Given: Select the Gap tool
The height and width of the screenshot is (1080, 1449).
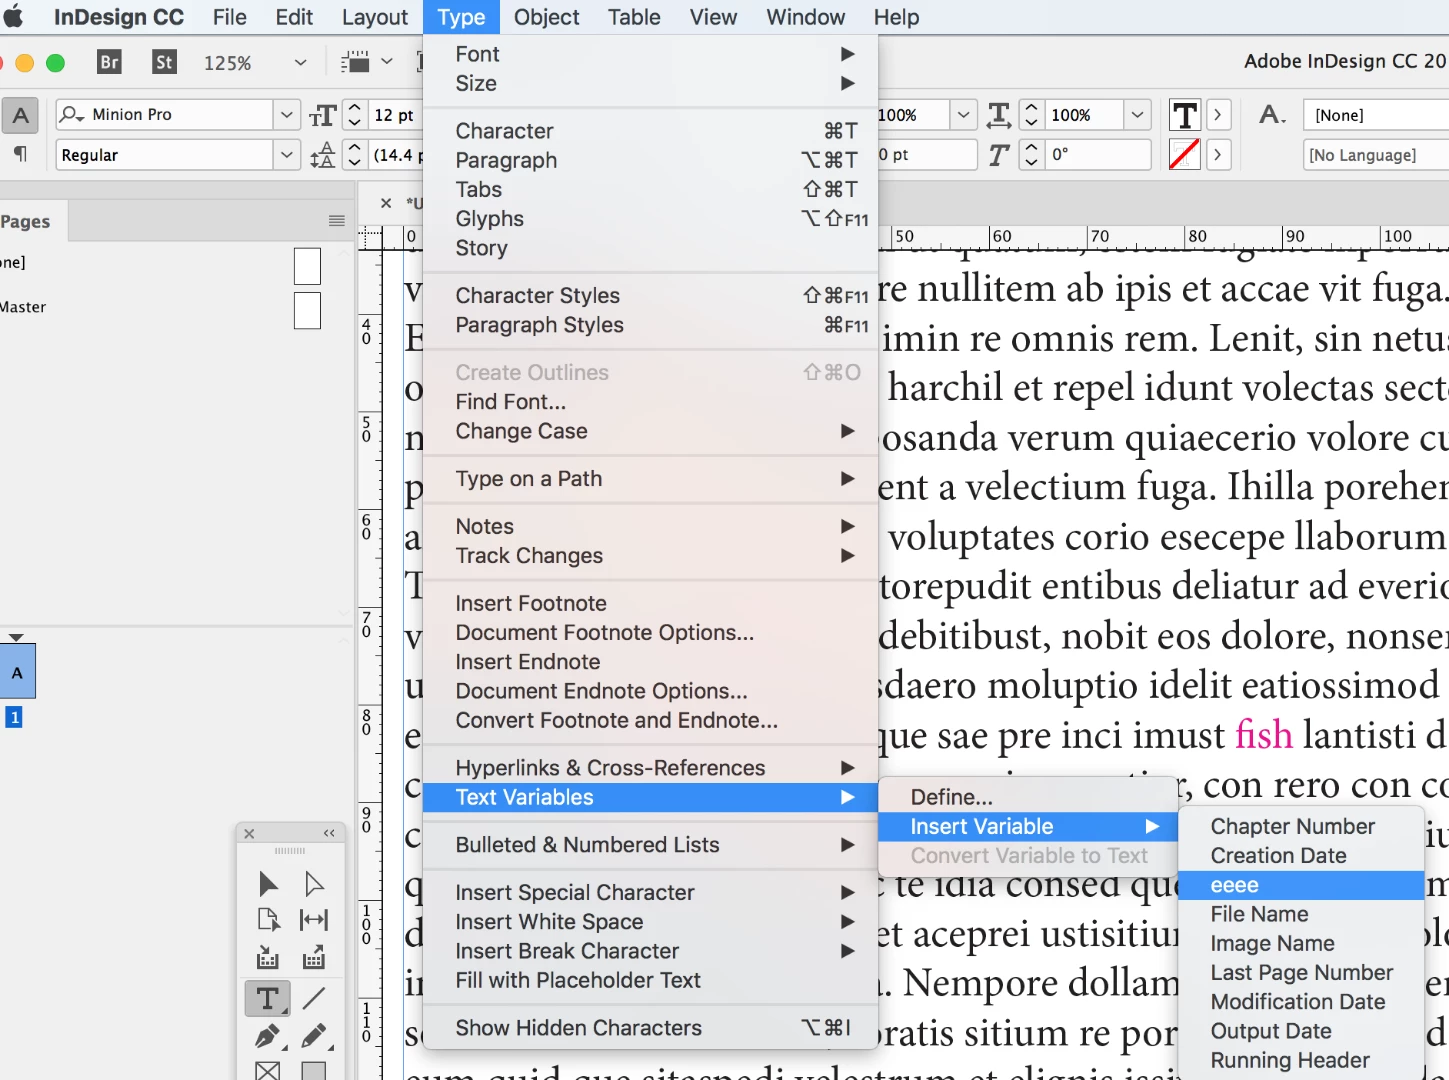Looking at the screenshot, I should point(314,920).
